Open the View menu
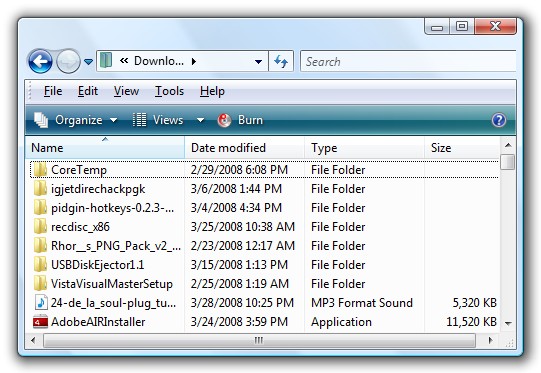The width and height of the screenshot is (541, 373). (x=126, y=91)
